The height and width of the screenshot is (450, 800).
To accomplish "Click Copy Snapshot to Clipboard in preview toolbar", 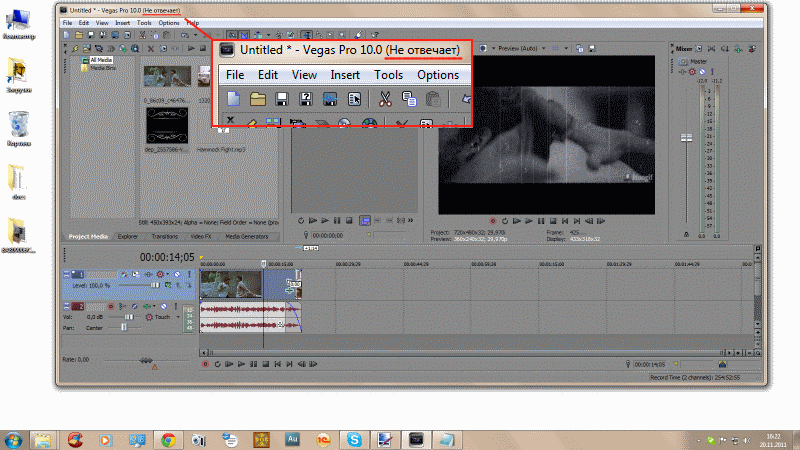I will point(580,48).
